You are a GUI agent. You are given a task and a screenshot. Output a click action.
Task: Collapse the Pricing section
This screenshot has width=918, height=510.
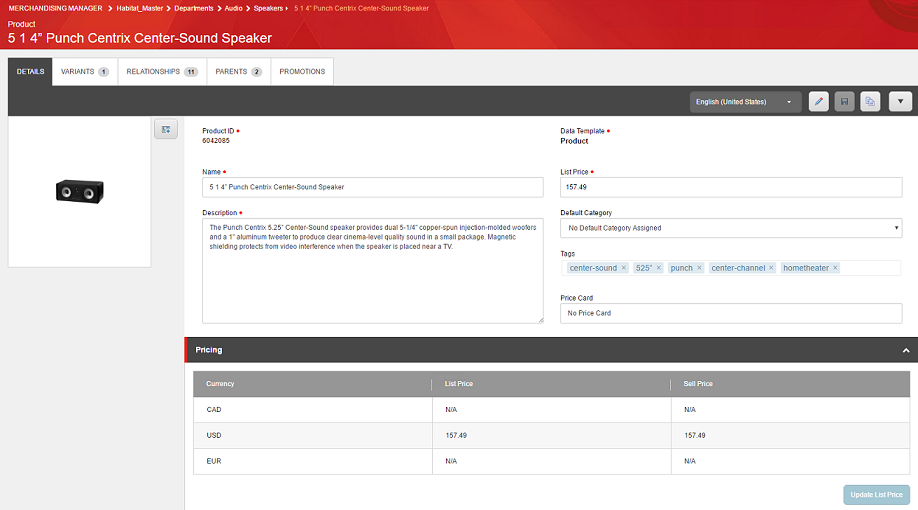905,350
